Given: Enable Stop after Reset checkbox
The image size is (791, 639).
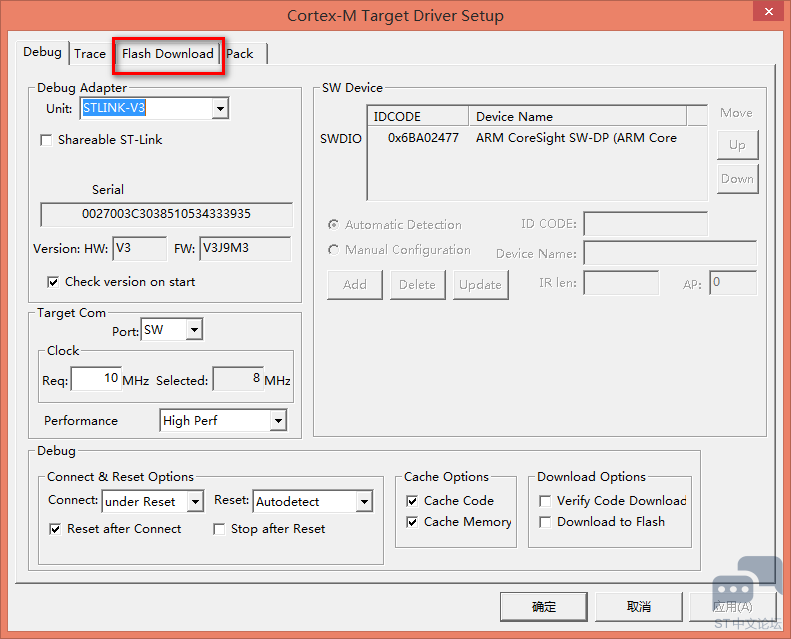Looking at the screenshot, I should click(x=219, y=529).
